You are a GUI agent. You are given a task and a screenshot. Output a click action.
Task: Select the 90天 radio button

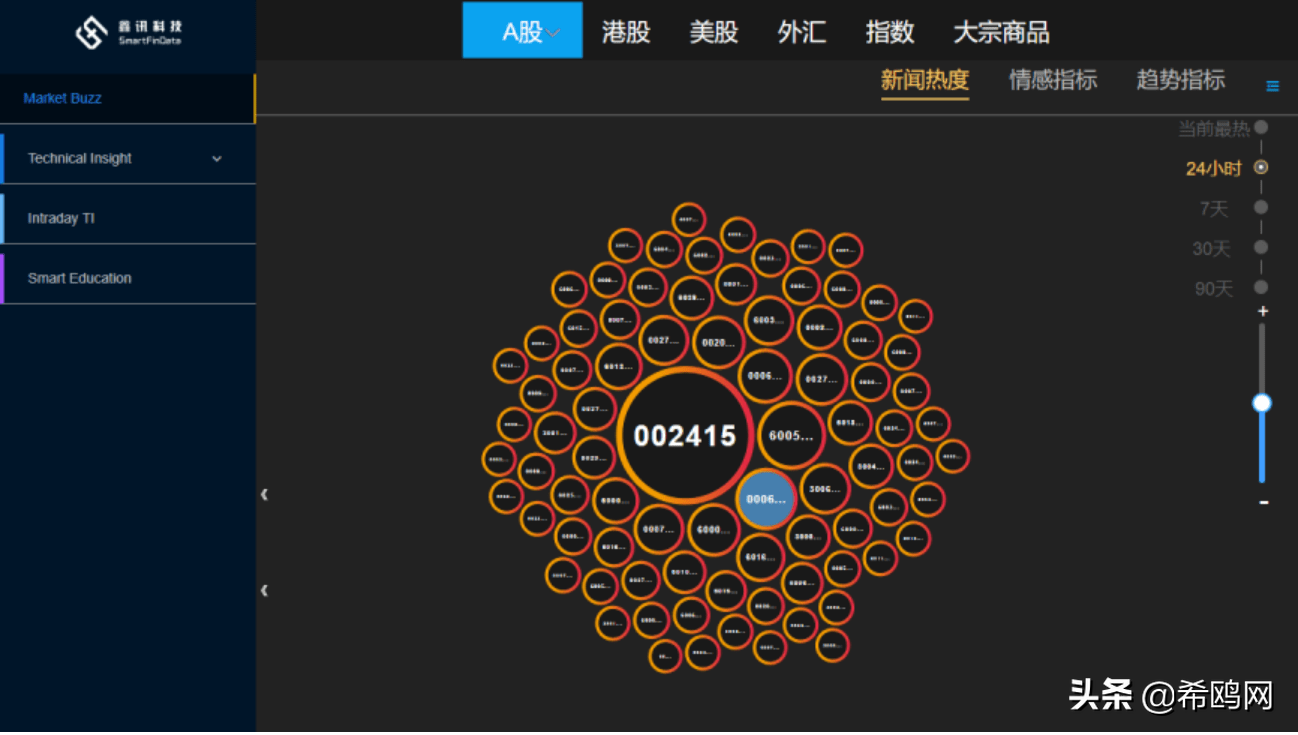(x=1259, y=289)
